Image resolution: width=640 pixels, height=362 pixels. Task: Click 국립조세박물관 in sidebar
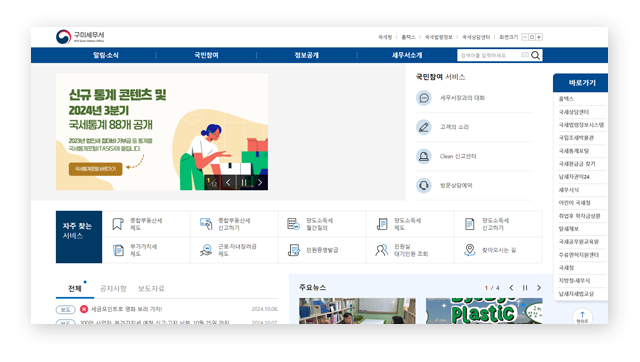point(576,138)
